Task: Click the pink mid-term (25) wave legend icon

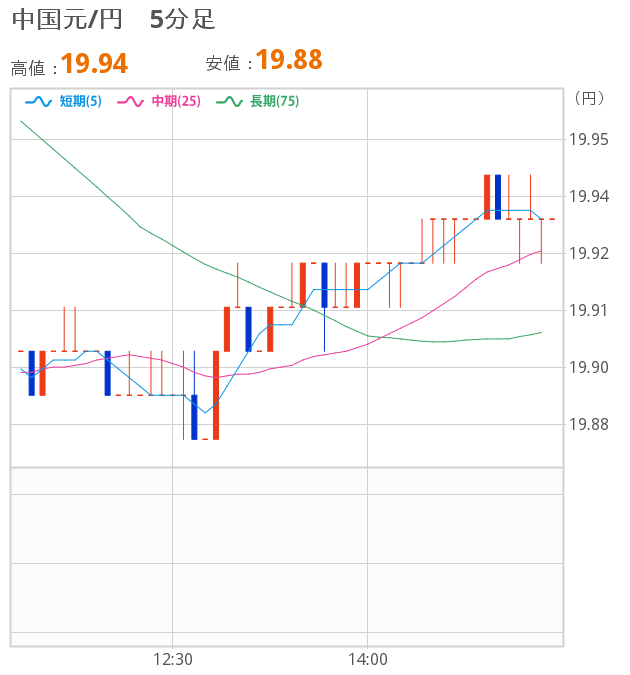Action: pos(130,102)
